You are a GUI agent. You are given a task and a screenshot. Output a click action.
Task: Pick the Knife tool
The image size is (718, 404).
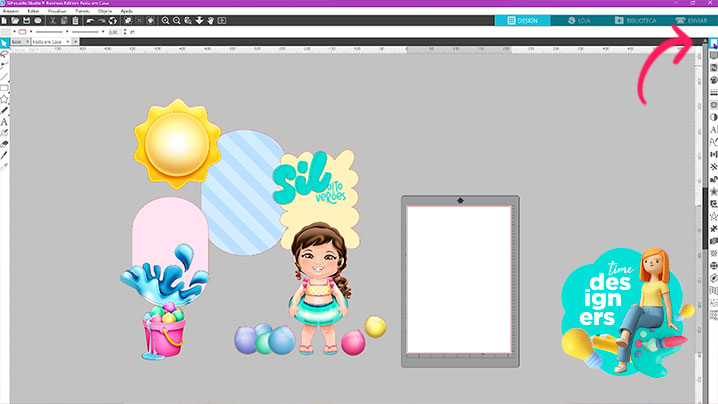pos(5,155)
